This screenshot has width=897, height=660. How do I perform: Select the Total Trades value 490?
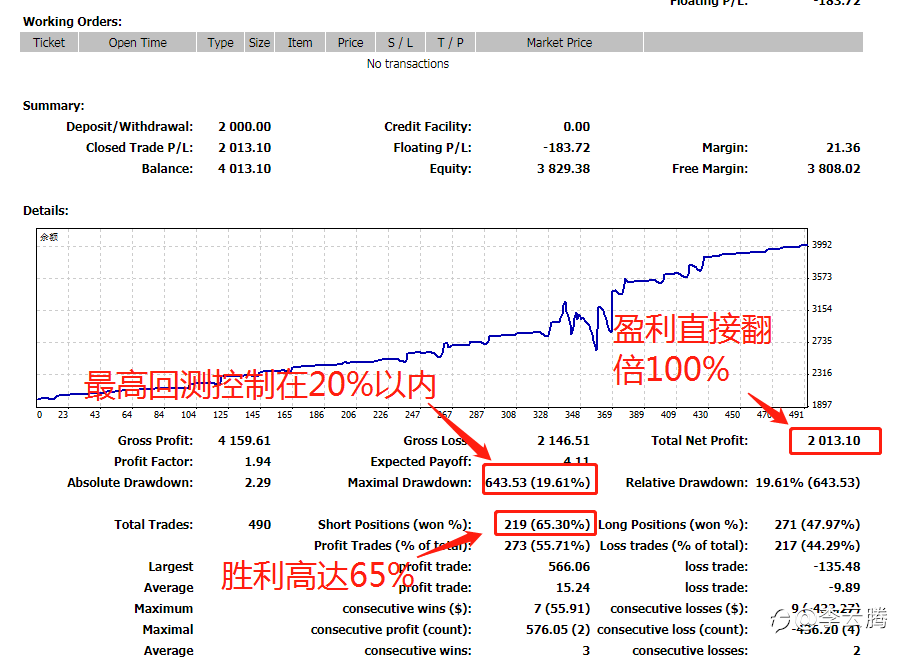[260, 524]
